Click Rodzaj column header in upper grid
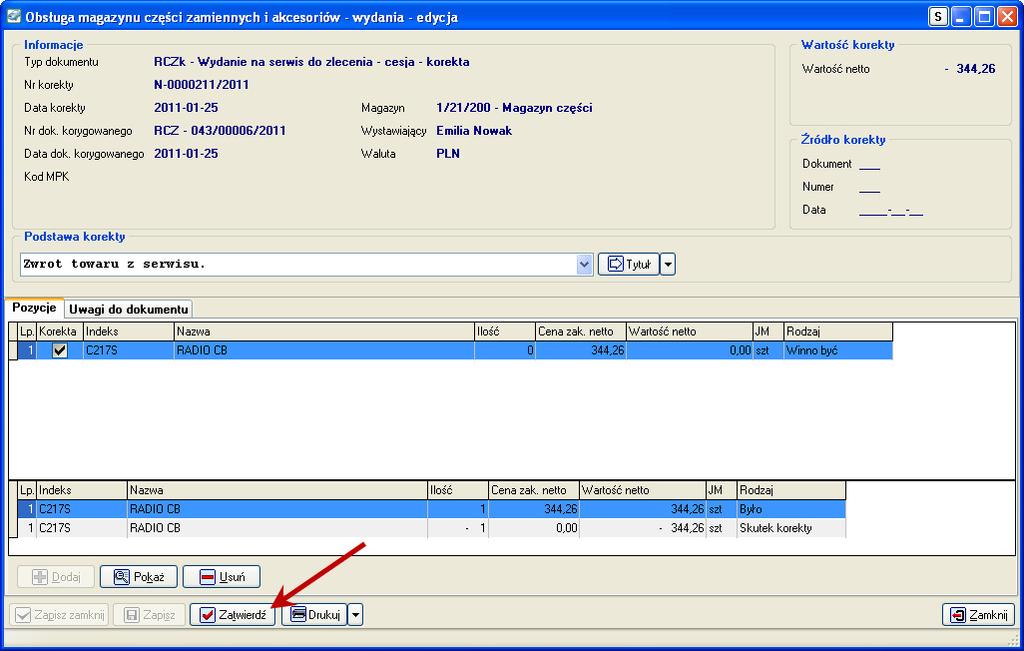 click(x=838, y=332)
